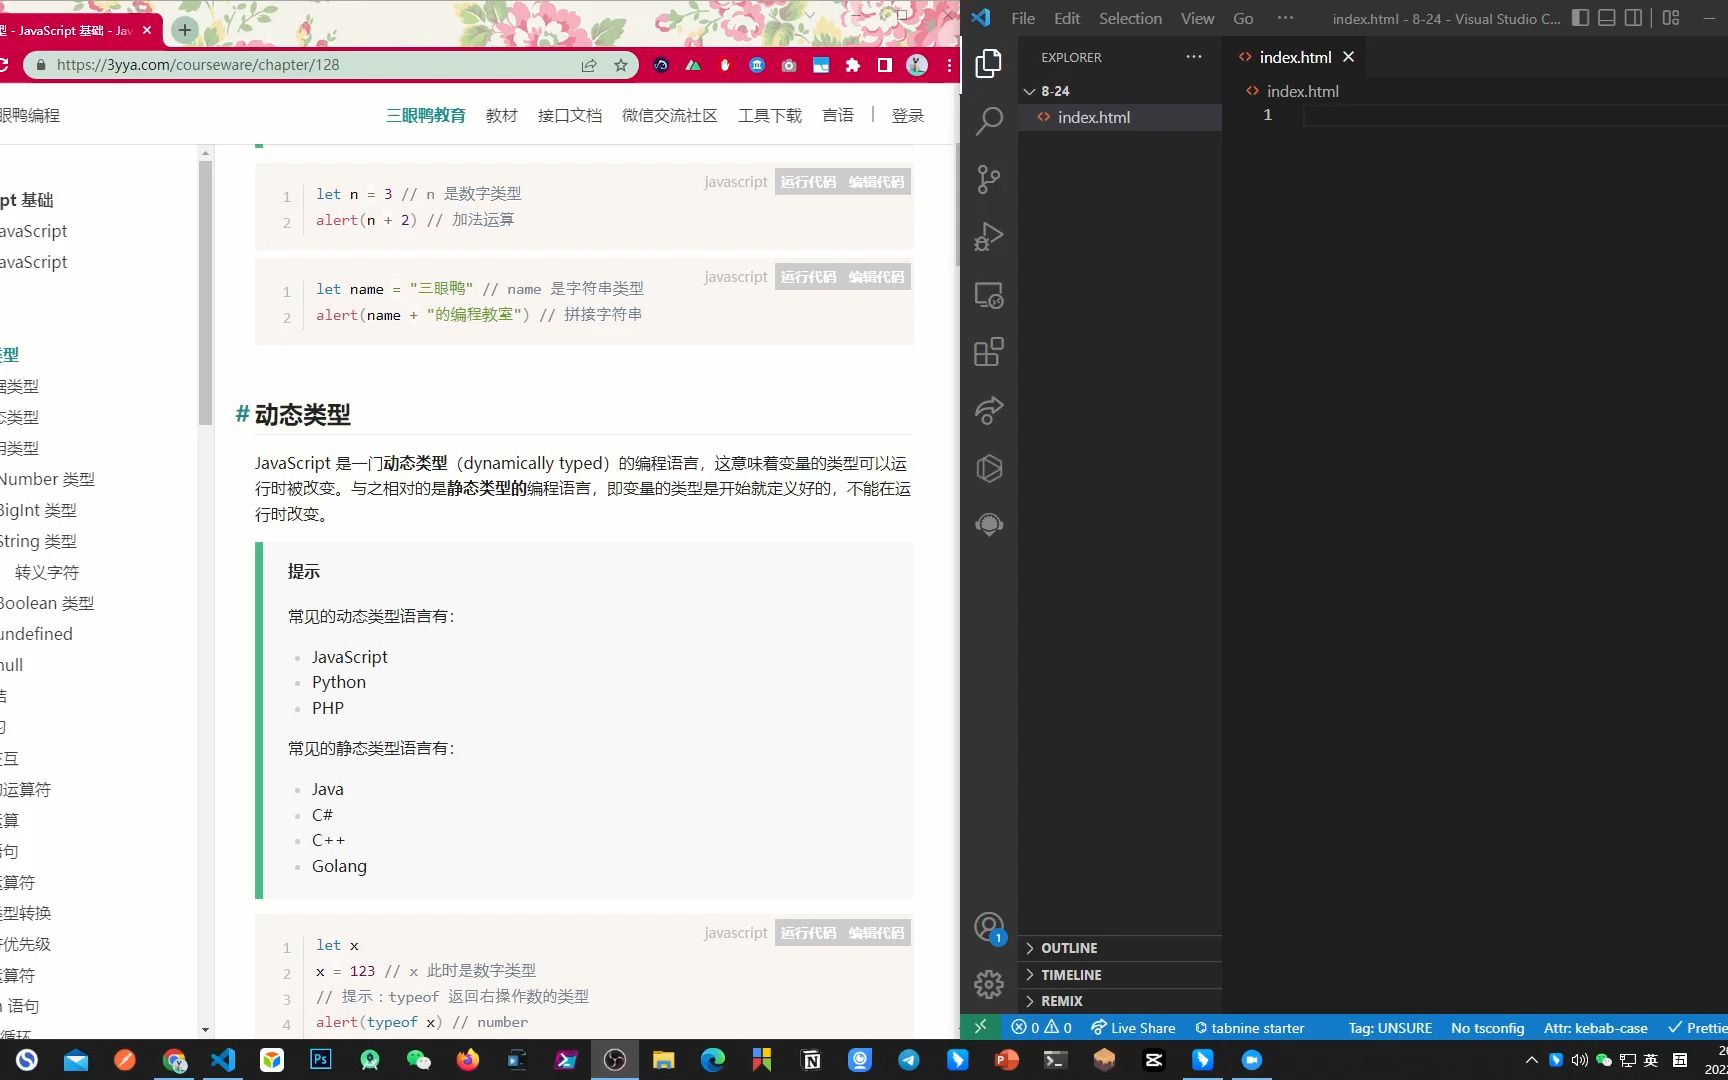Open the Remote Explorer panel
Image resolution: width=1728 pixels, height=1080 pixels.
[989, 295]
